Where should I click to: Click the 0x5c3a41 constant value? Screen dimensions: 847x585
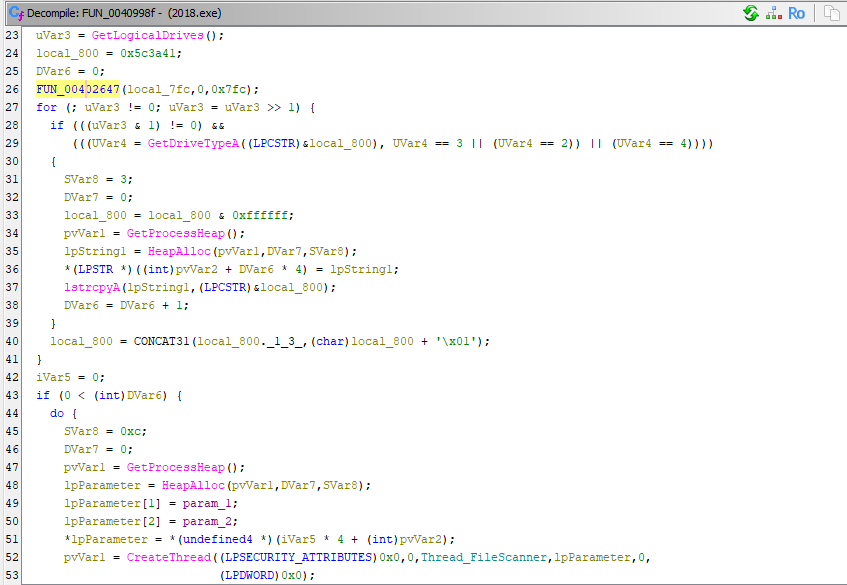[x=142, y=53]
